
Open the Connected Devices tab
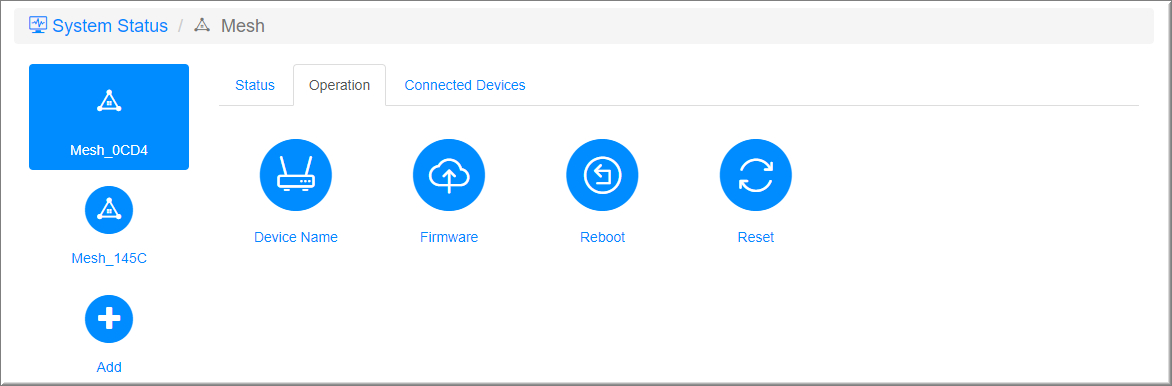[465, 85]
